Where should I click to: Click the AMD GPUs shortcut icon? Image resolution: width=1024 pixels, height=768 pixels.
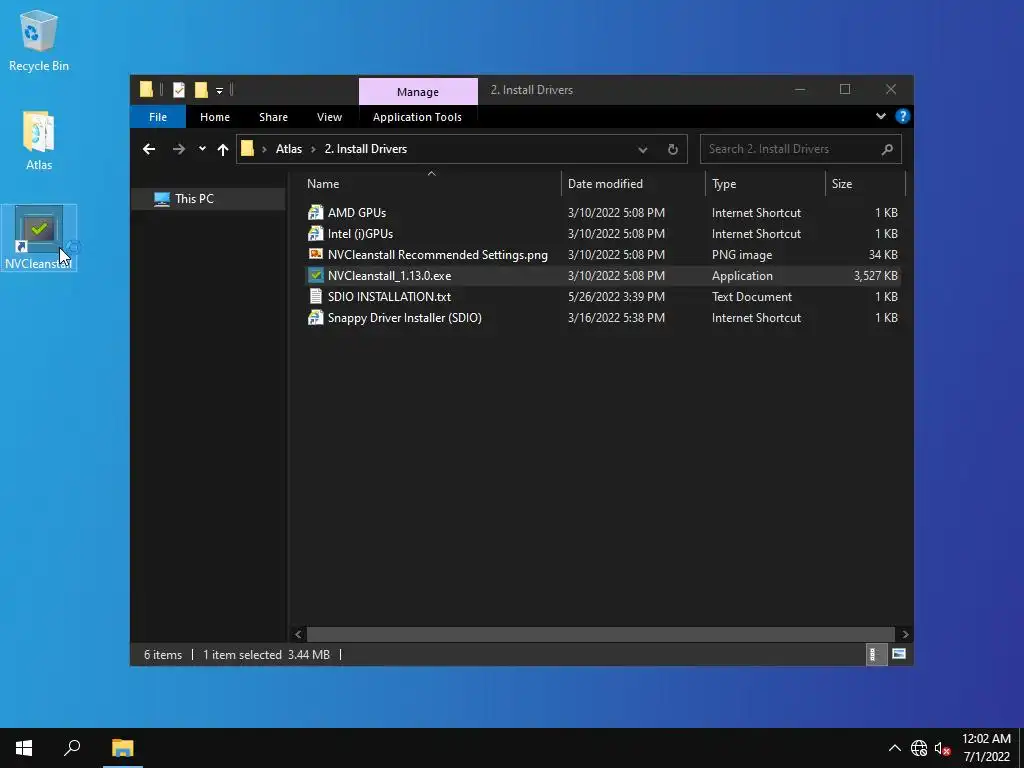(315, 212)
